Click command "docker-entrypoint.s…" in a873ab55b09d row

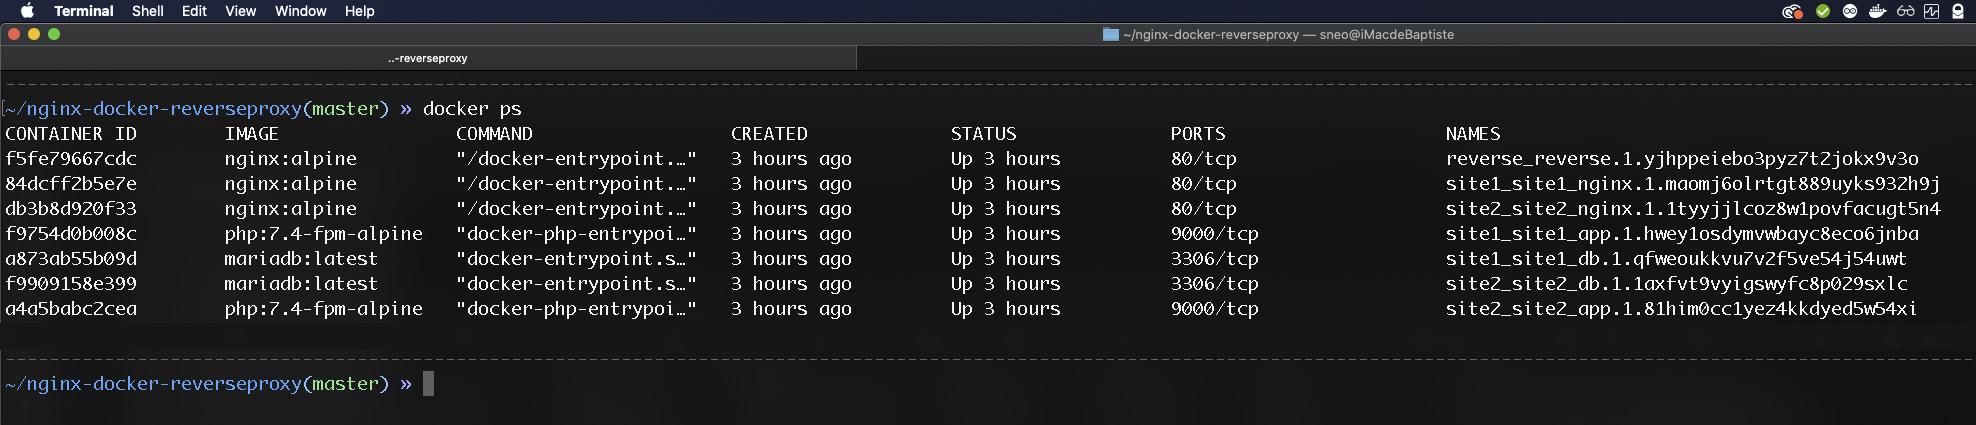tap(576, 259)
